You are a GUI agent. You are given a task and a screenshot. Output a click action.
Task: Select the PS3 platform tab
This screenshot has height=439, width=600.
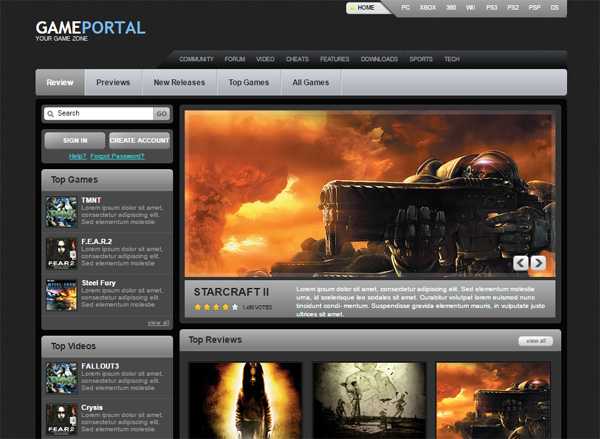492,8
